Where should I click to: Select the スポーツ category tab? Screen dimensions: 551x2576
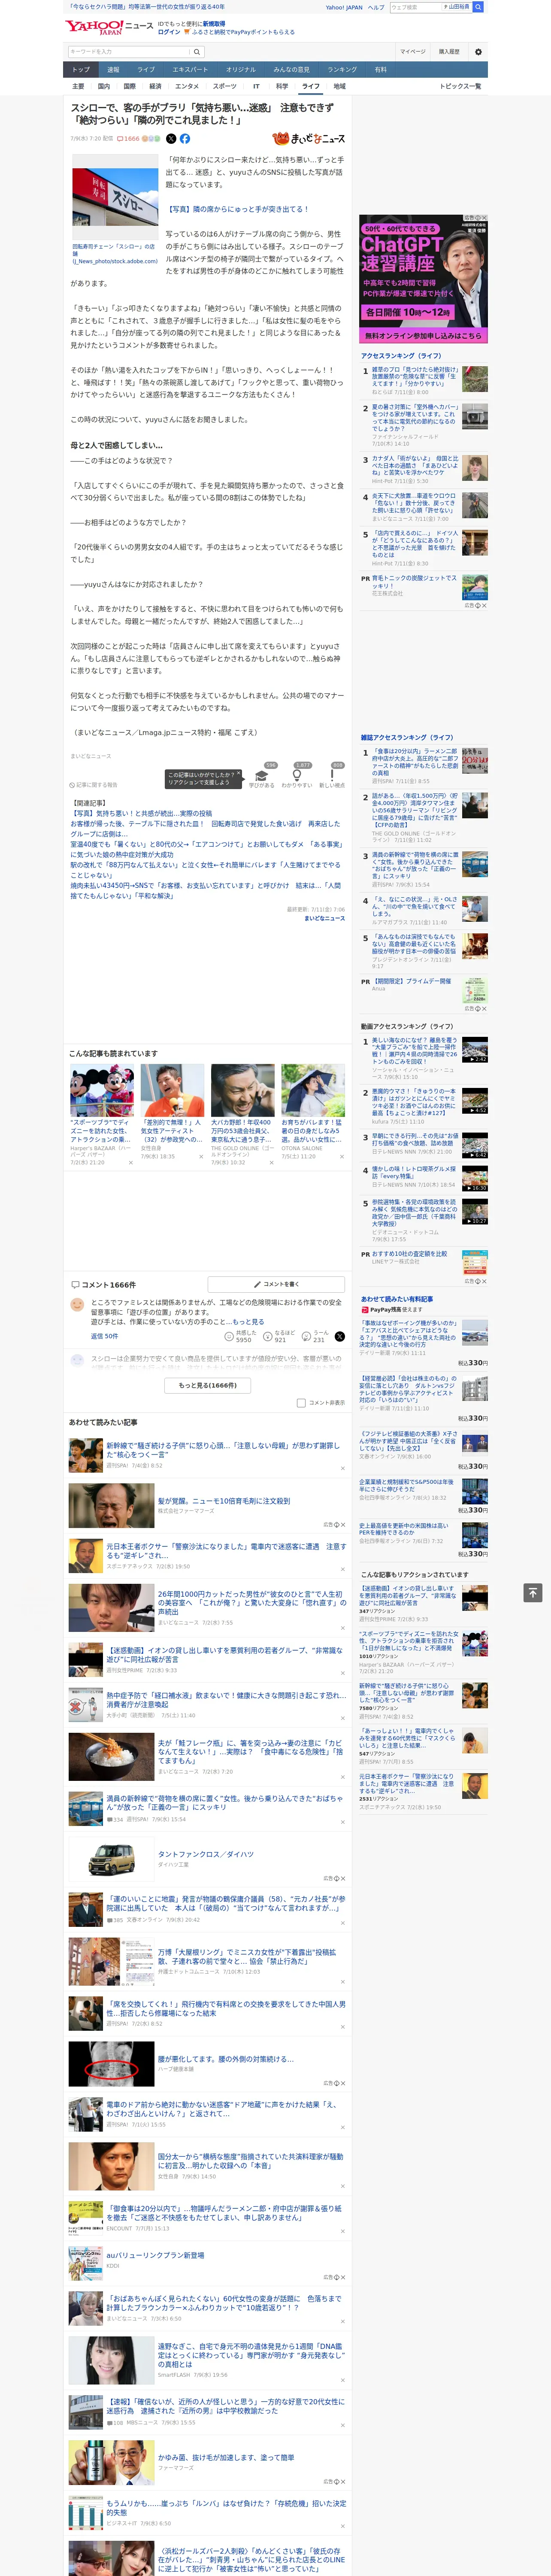pyautogui.click(x=225, y=86)
